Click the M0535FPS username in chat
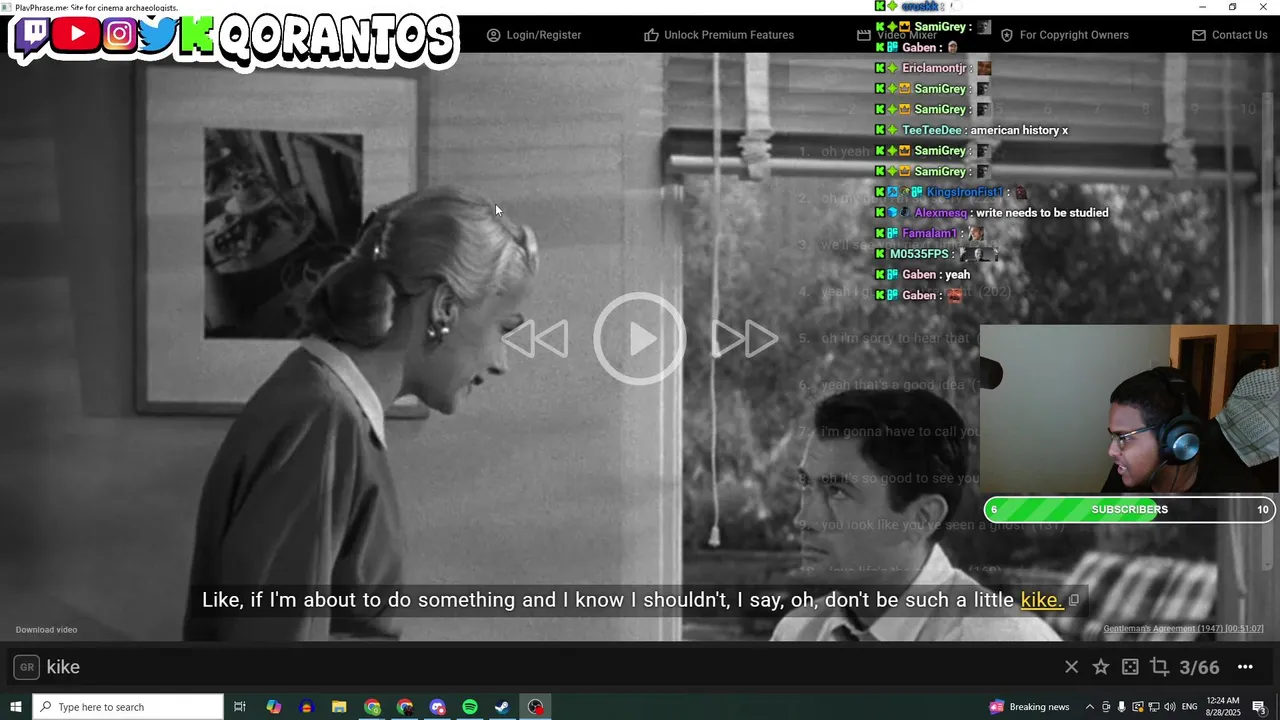Viewport: 1280px width, 720px height. point(919,254)
